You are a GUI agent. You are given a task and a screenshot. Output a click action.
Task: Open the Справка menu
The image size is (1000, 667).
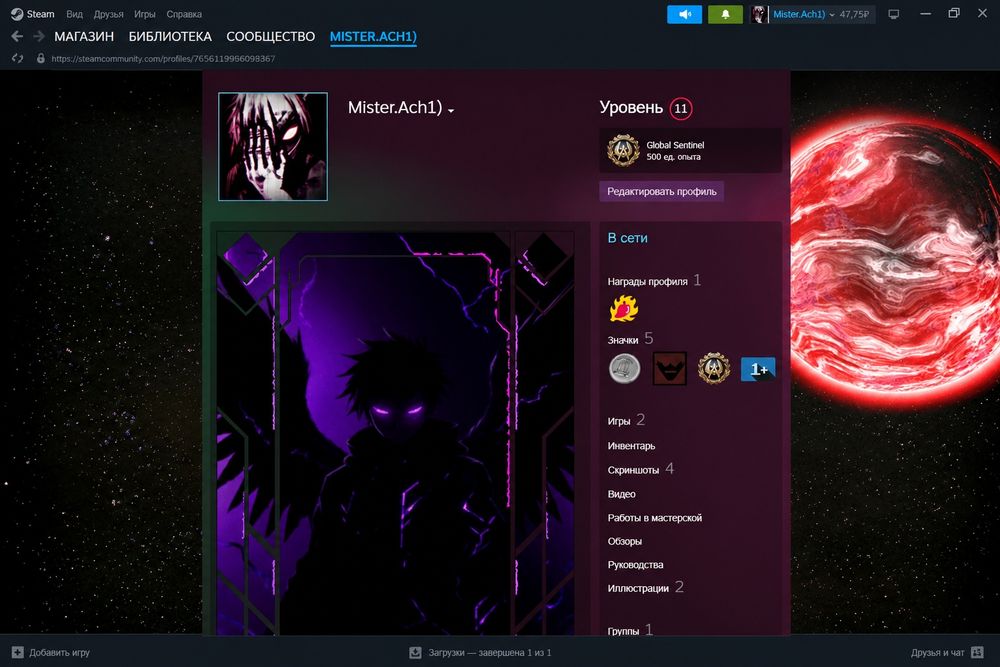click(x=184, y=14)
